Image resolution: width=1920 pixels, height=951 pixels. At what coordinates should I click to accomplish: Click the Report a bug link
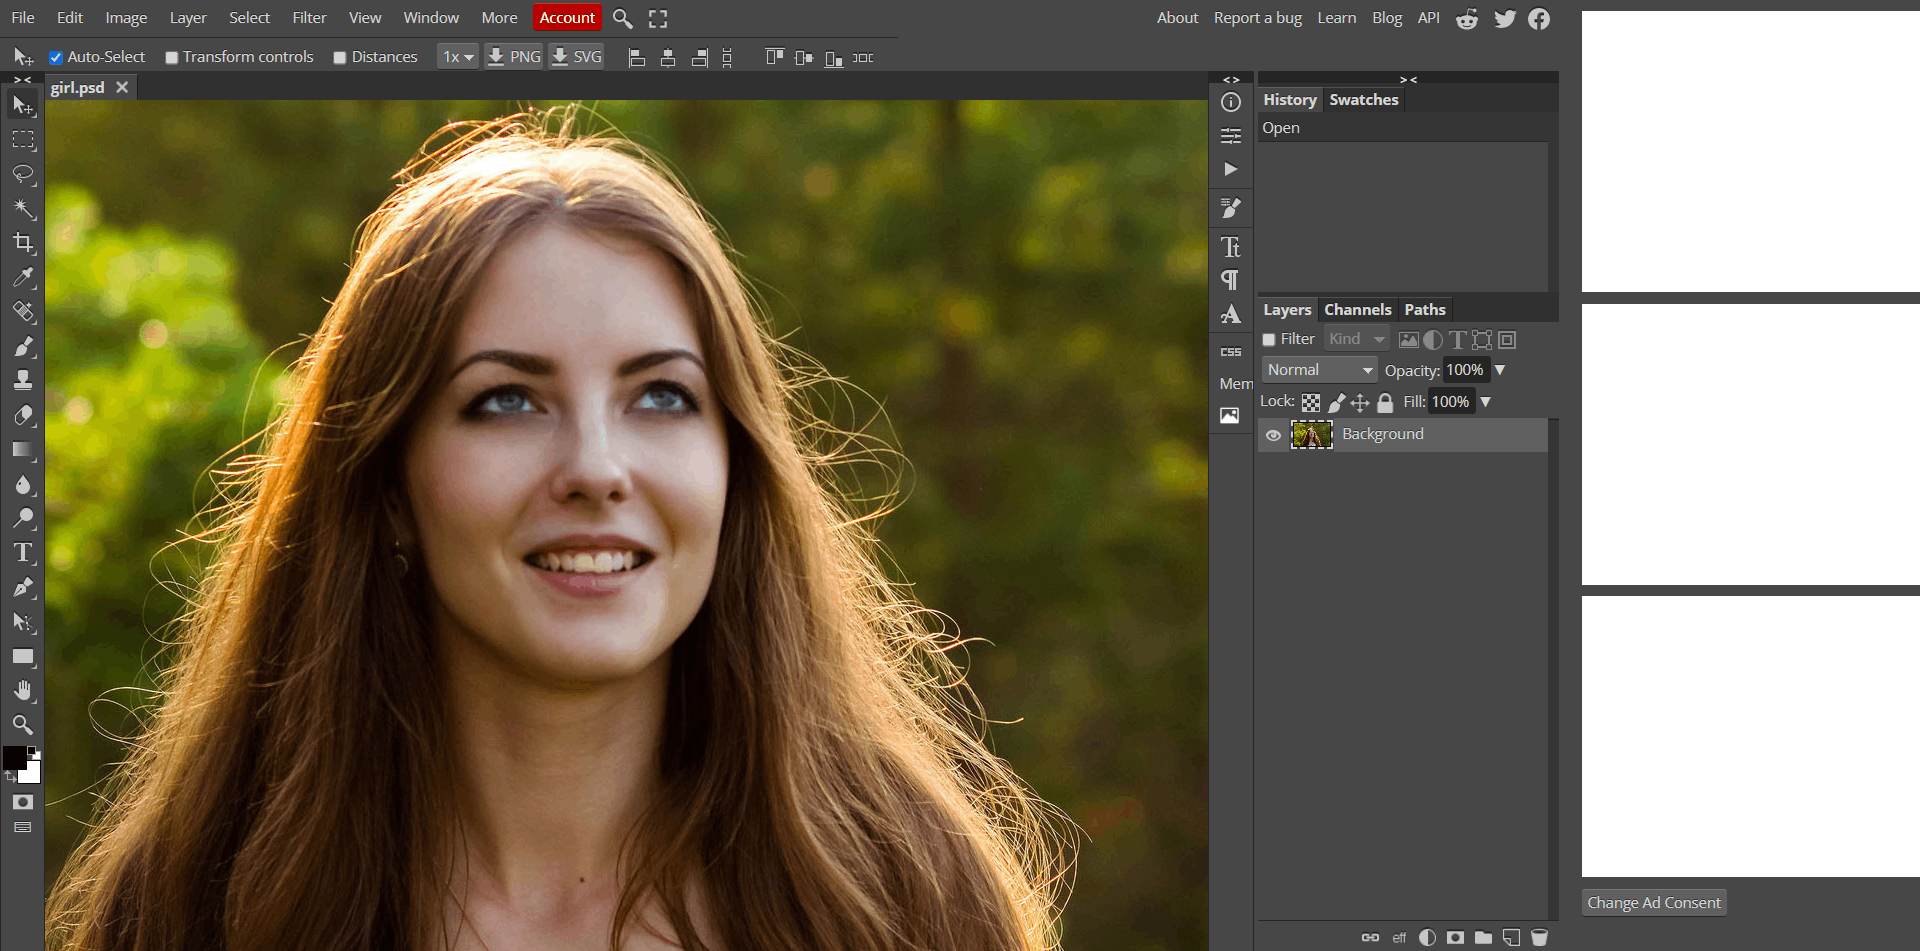click(x=1257, y=17)
